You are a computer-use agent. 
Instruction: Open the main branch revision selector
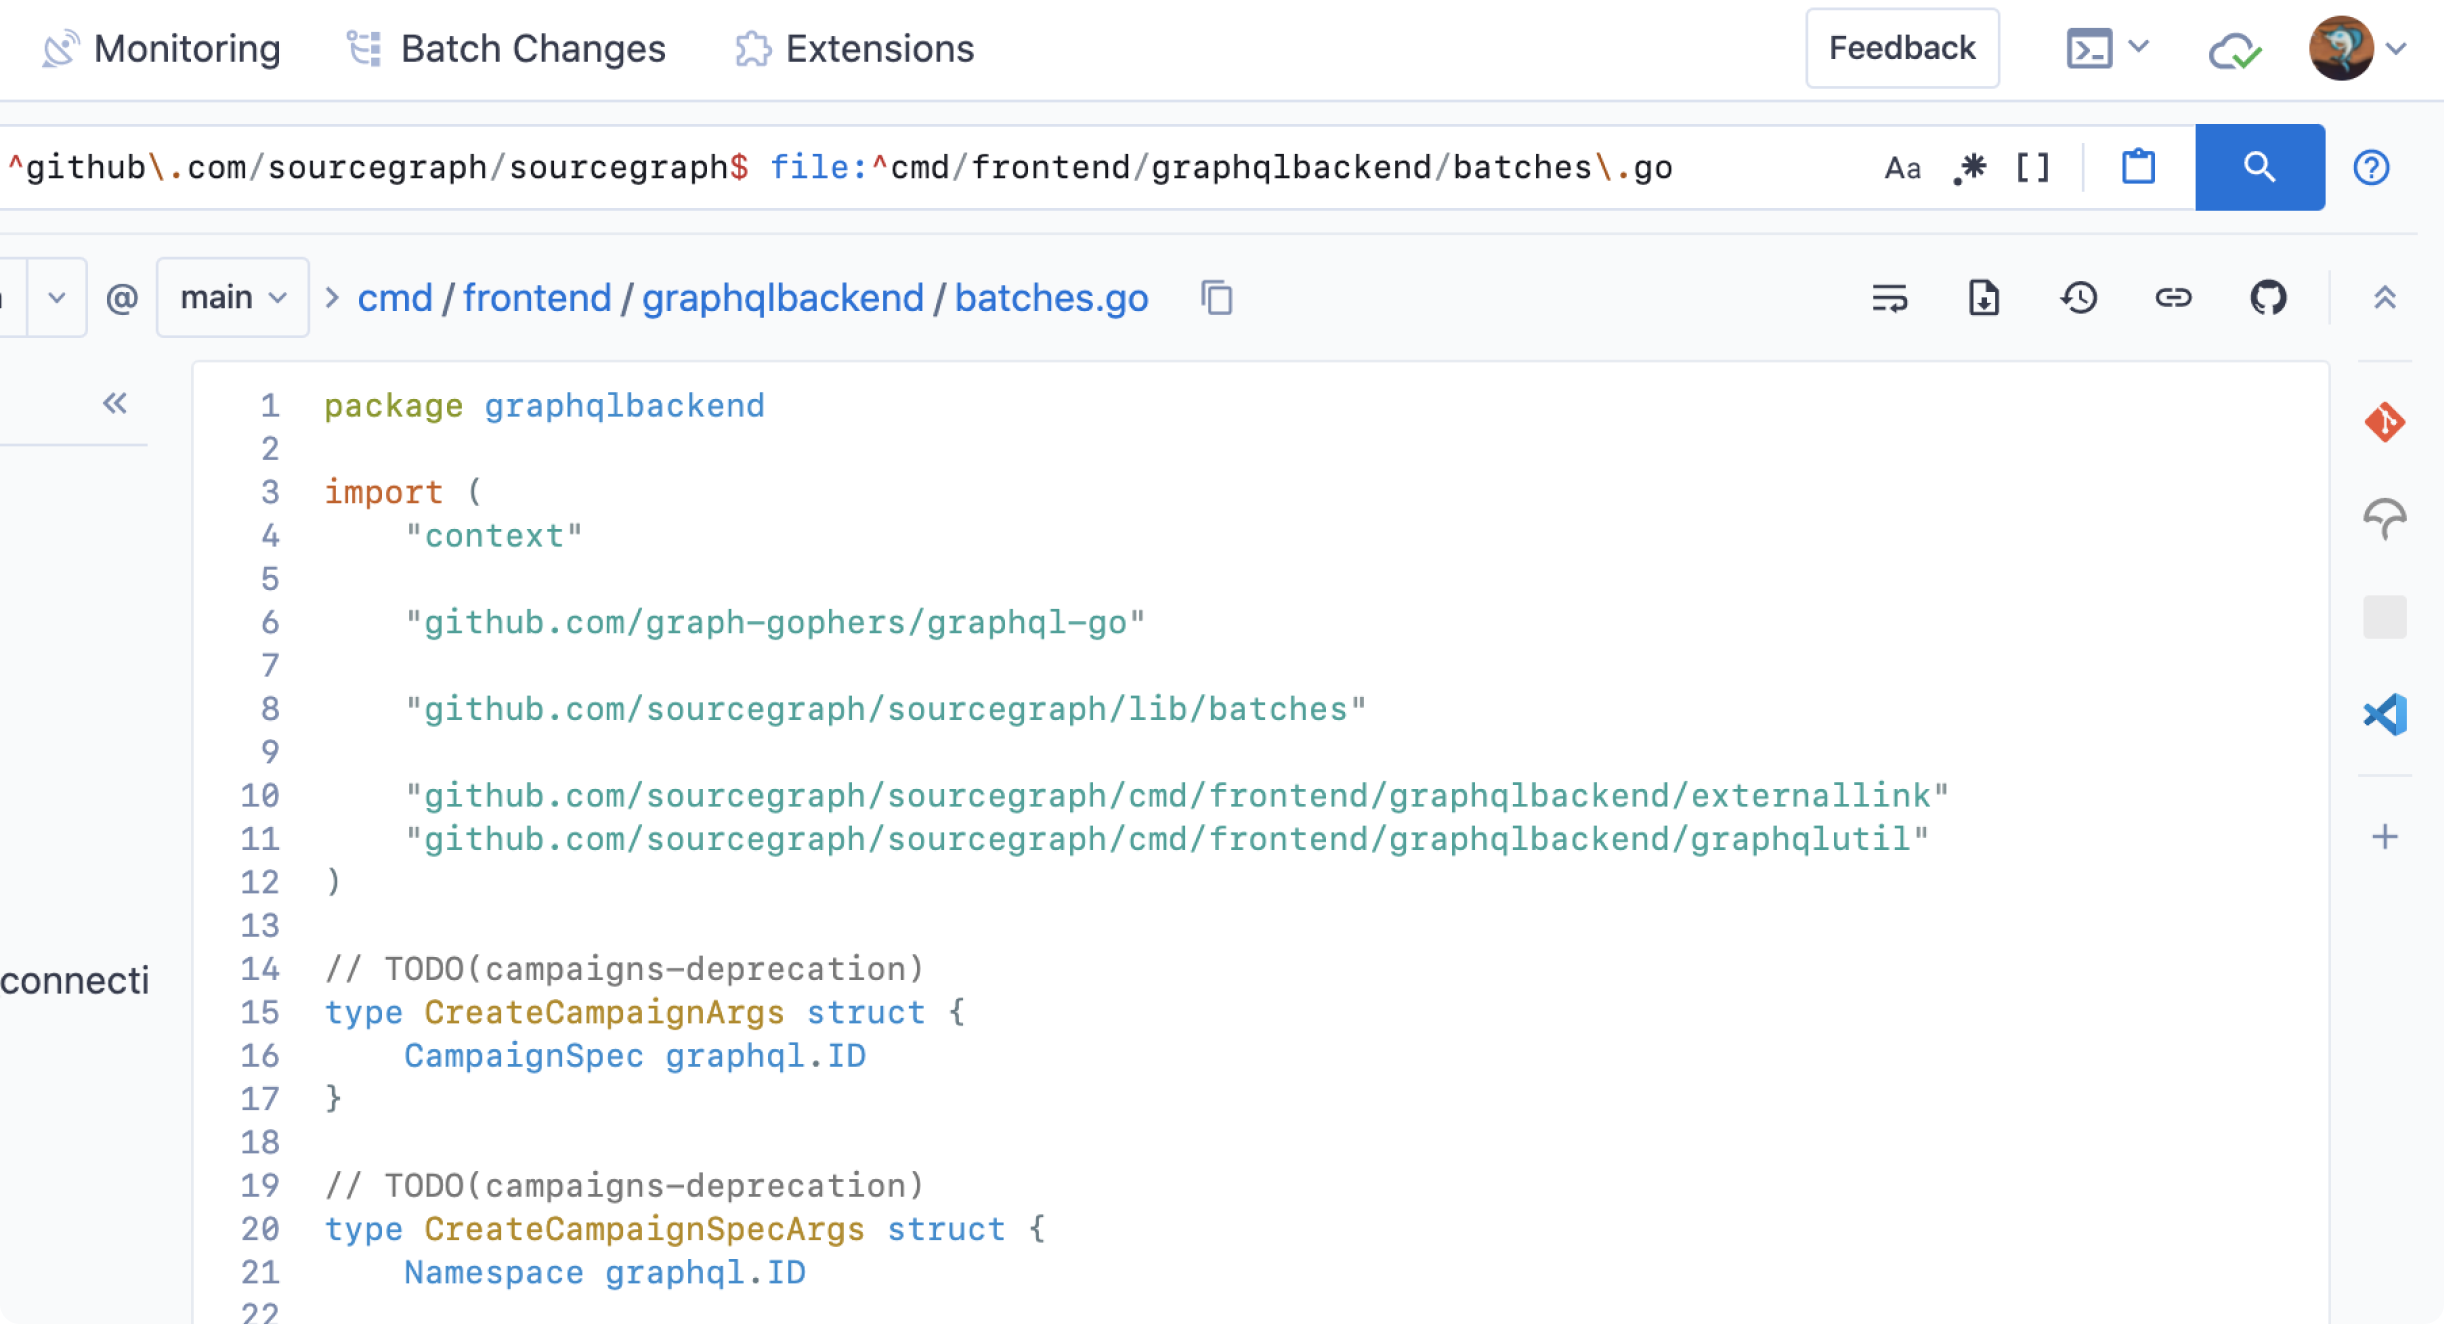pos(232,297)
